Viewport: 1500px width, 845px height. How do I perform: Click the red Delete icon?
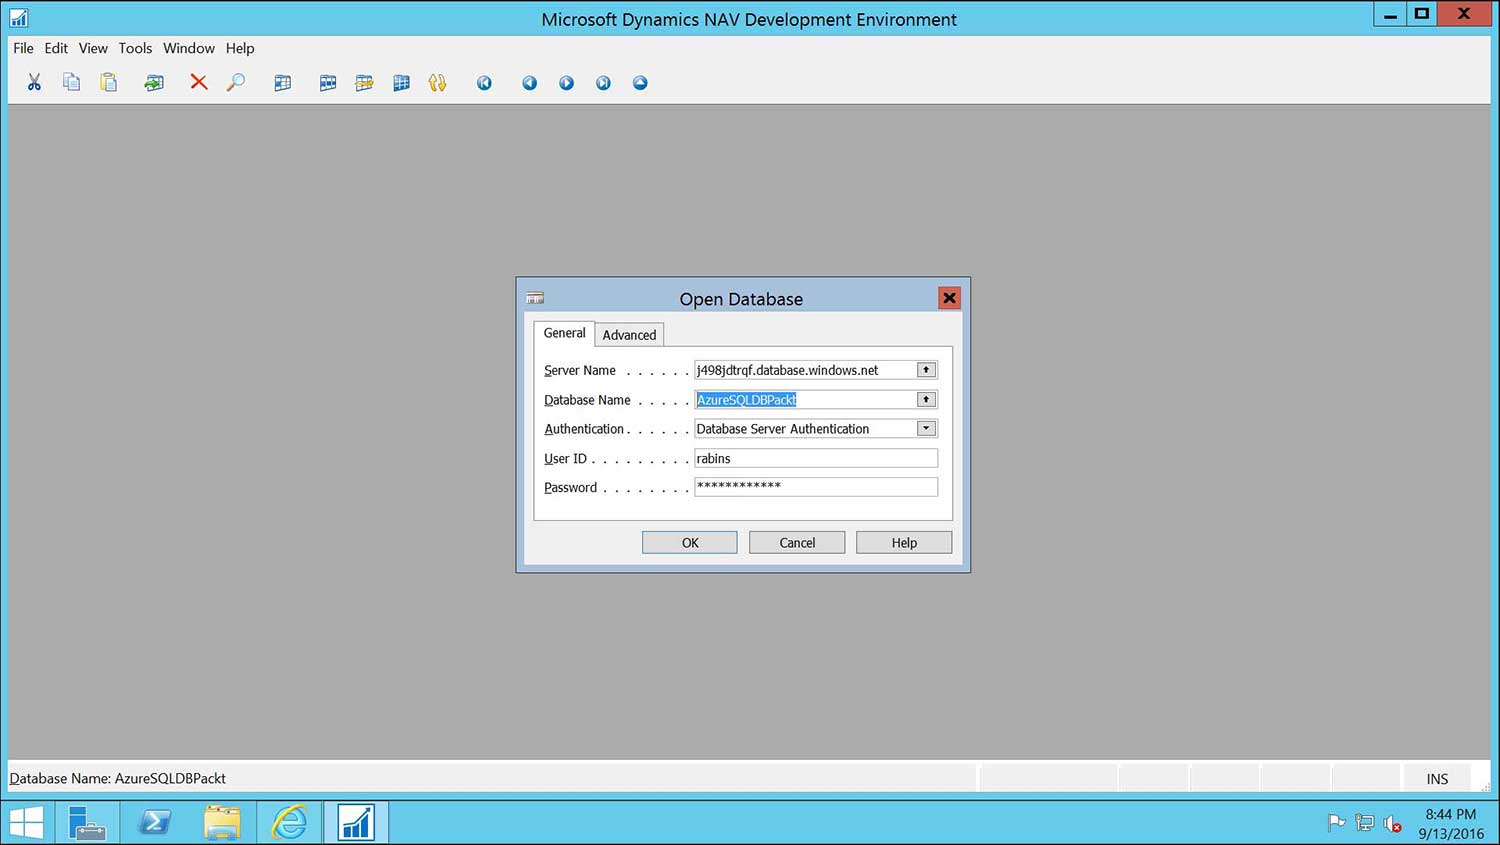point(198,82)
